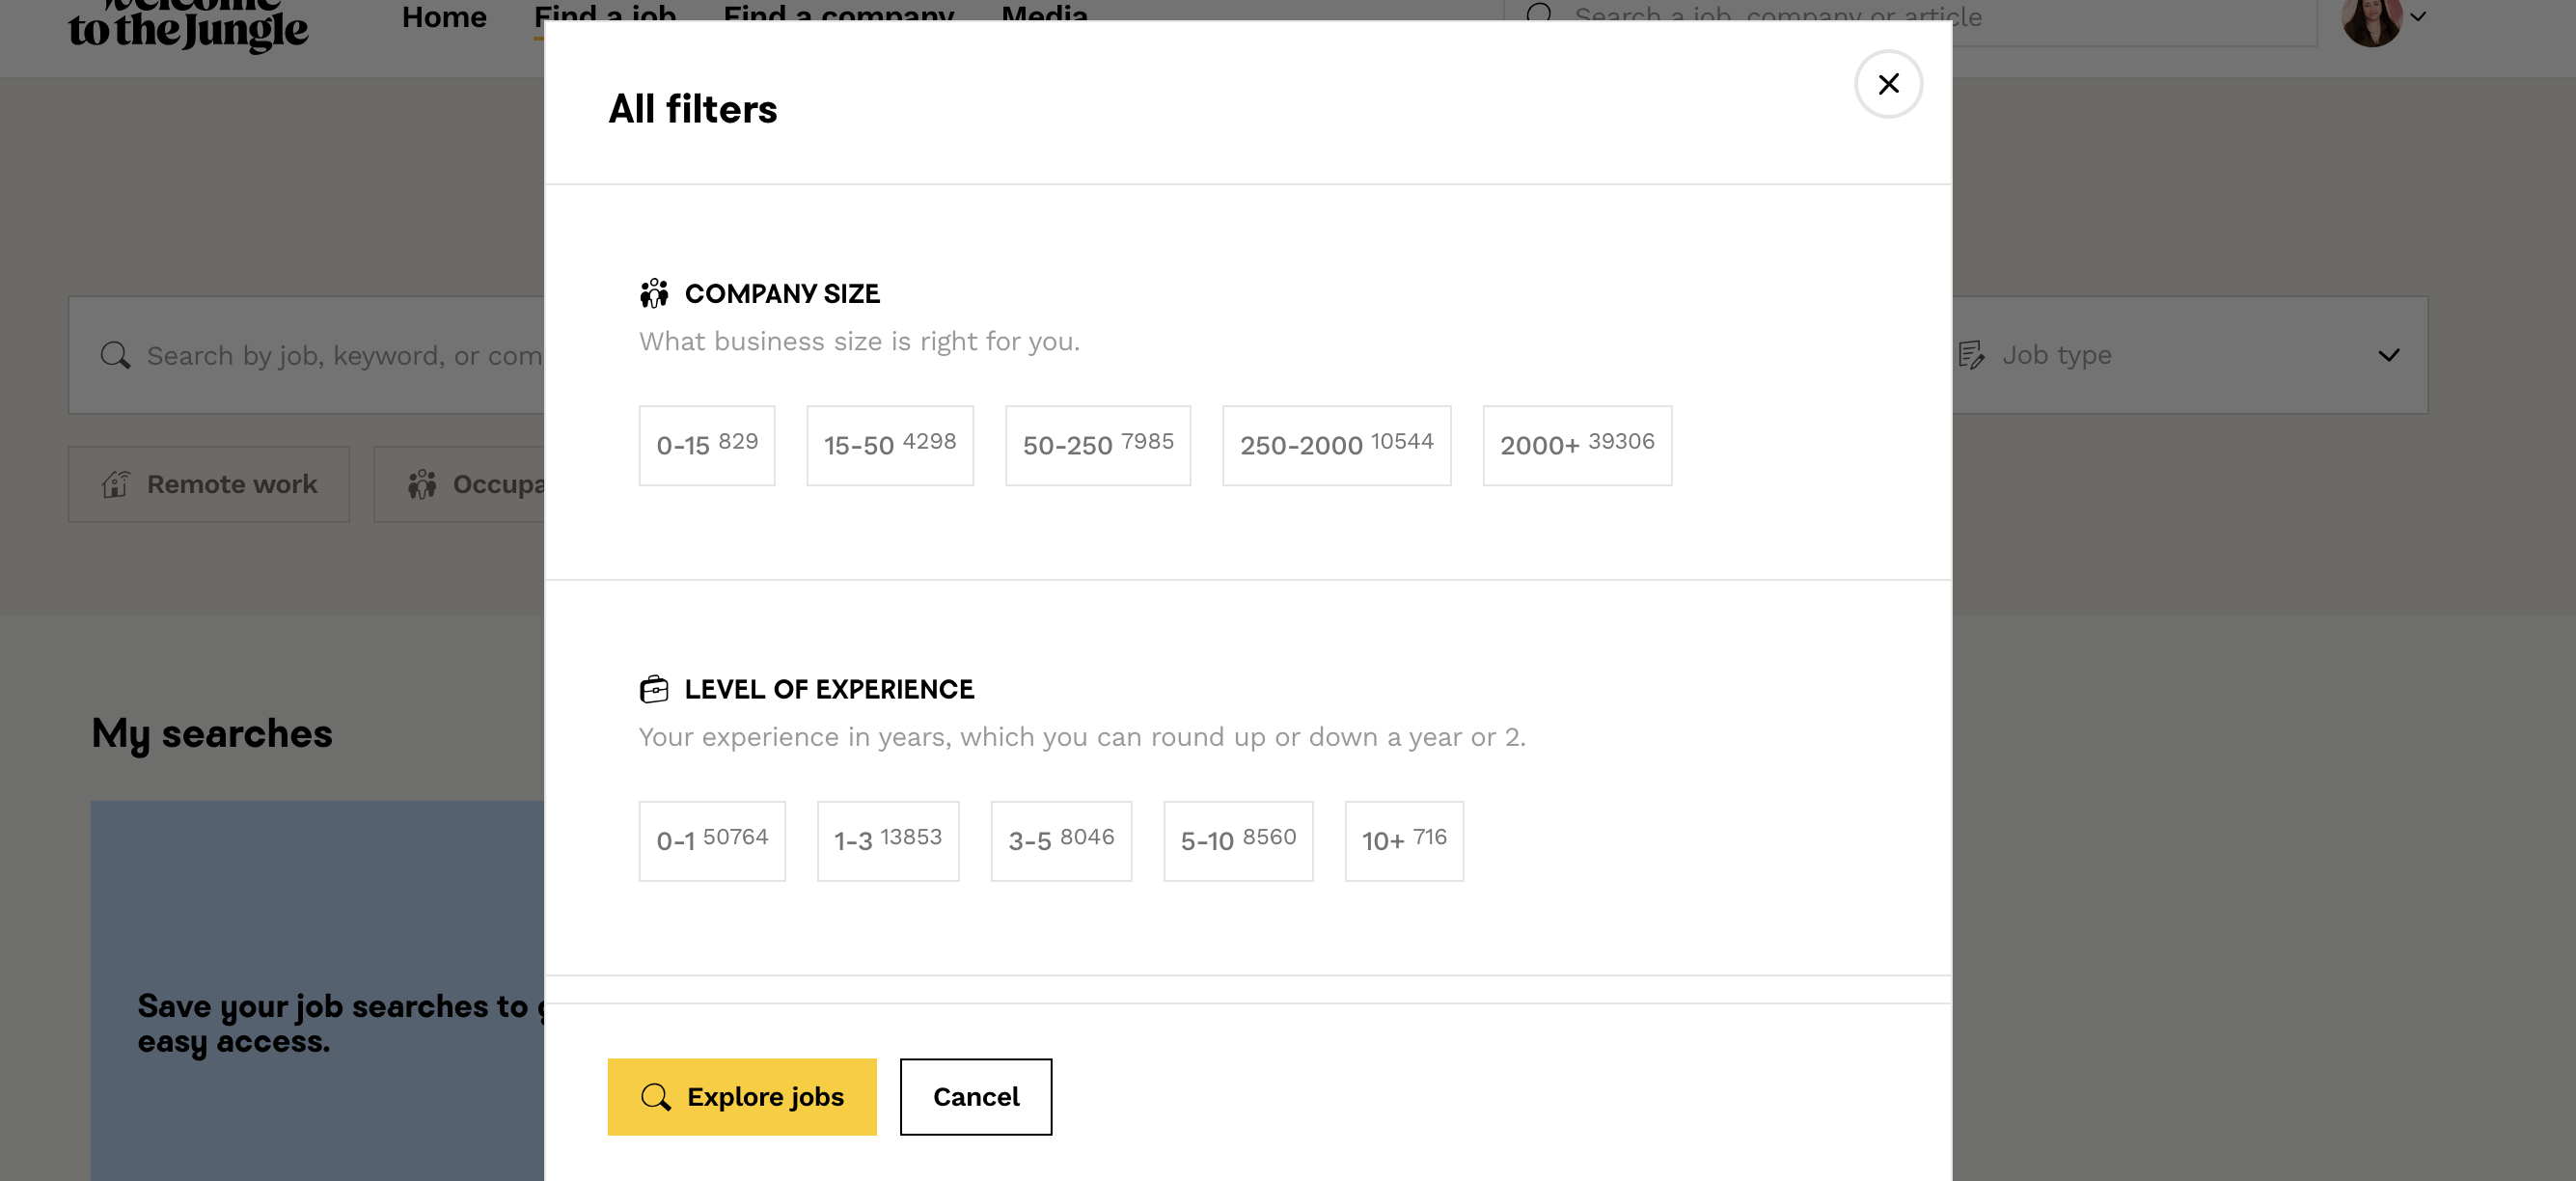Screen dimensions: 2576x1181
Task: Click the Level of Experience briefcase icon
Action: [x=653, y=689]
